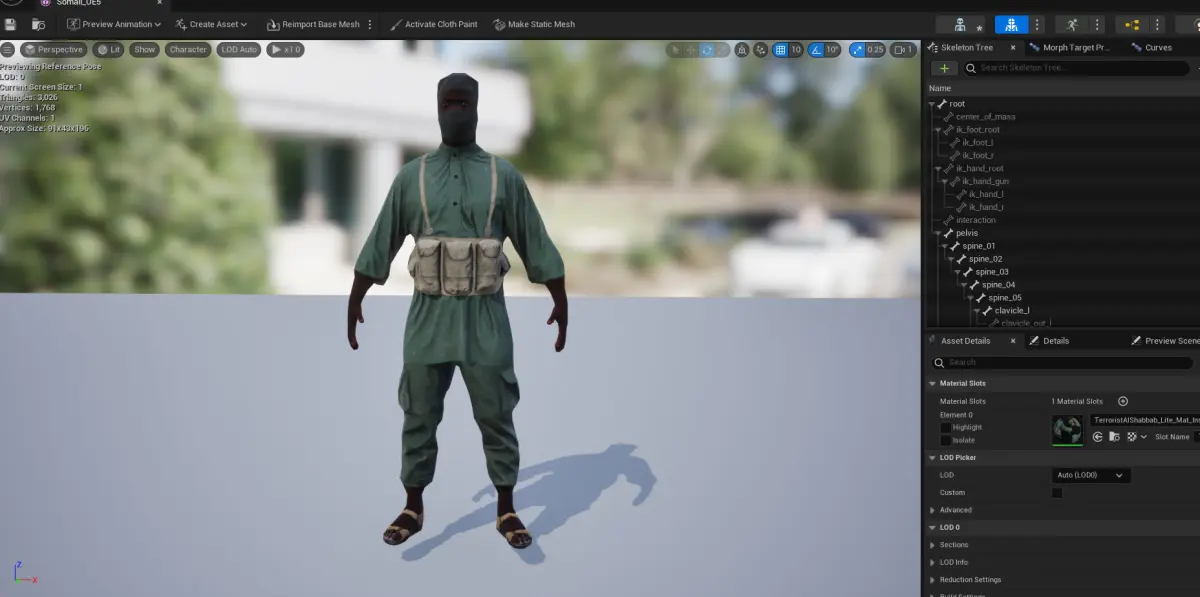Open the viewport Show menu

[x=145, y=49]
